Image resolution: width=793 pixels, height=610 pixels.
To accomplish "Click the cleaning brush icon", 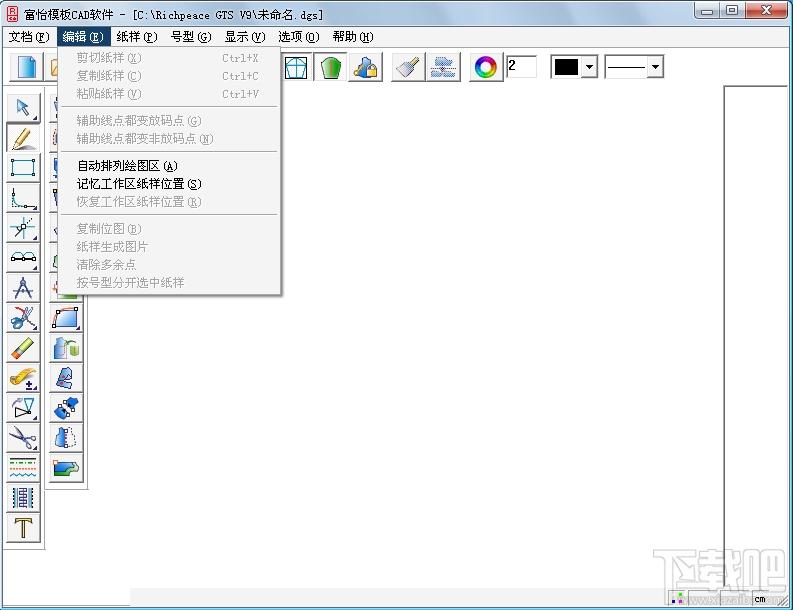I will [408, 67].
